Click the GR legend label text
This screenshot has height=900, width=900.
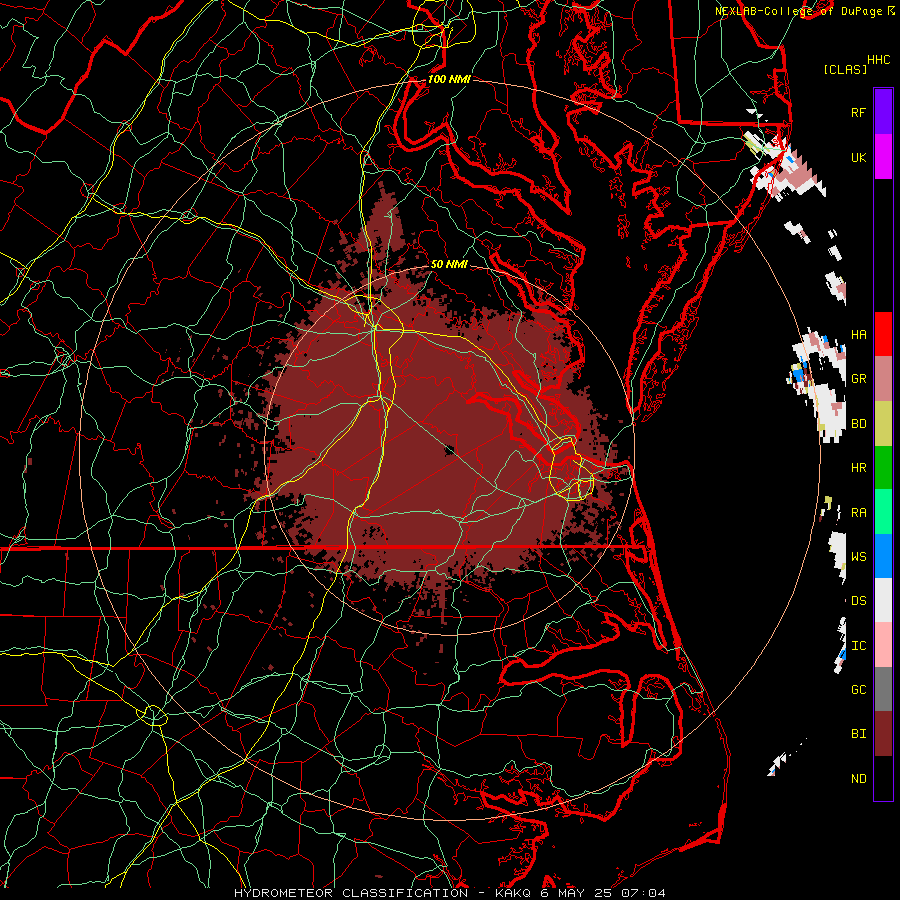point(858,379)
